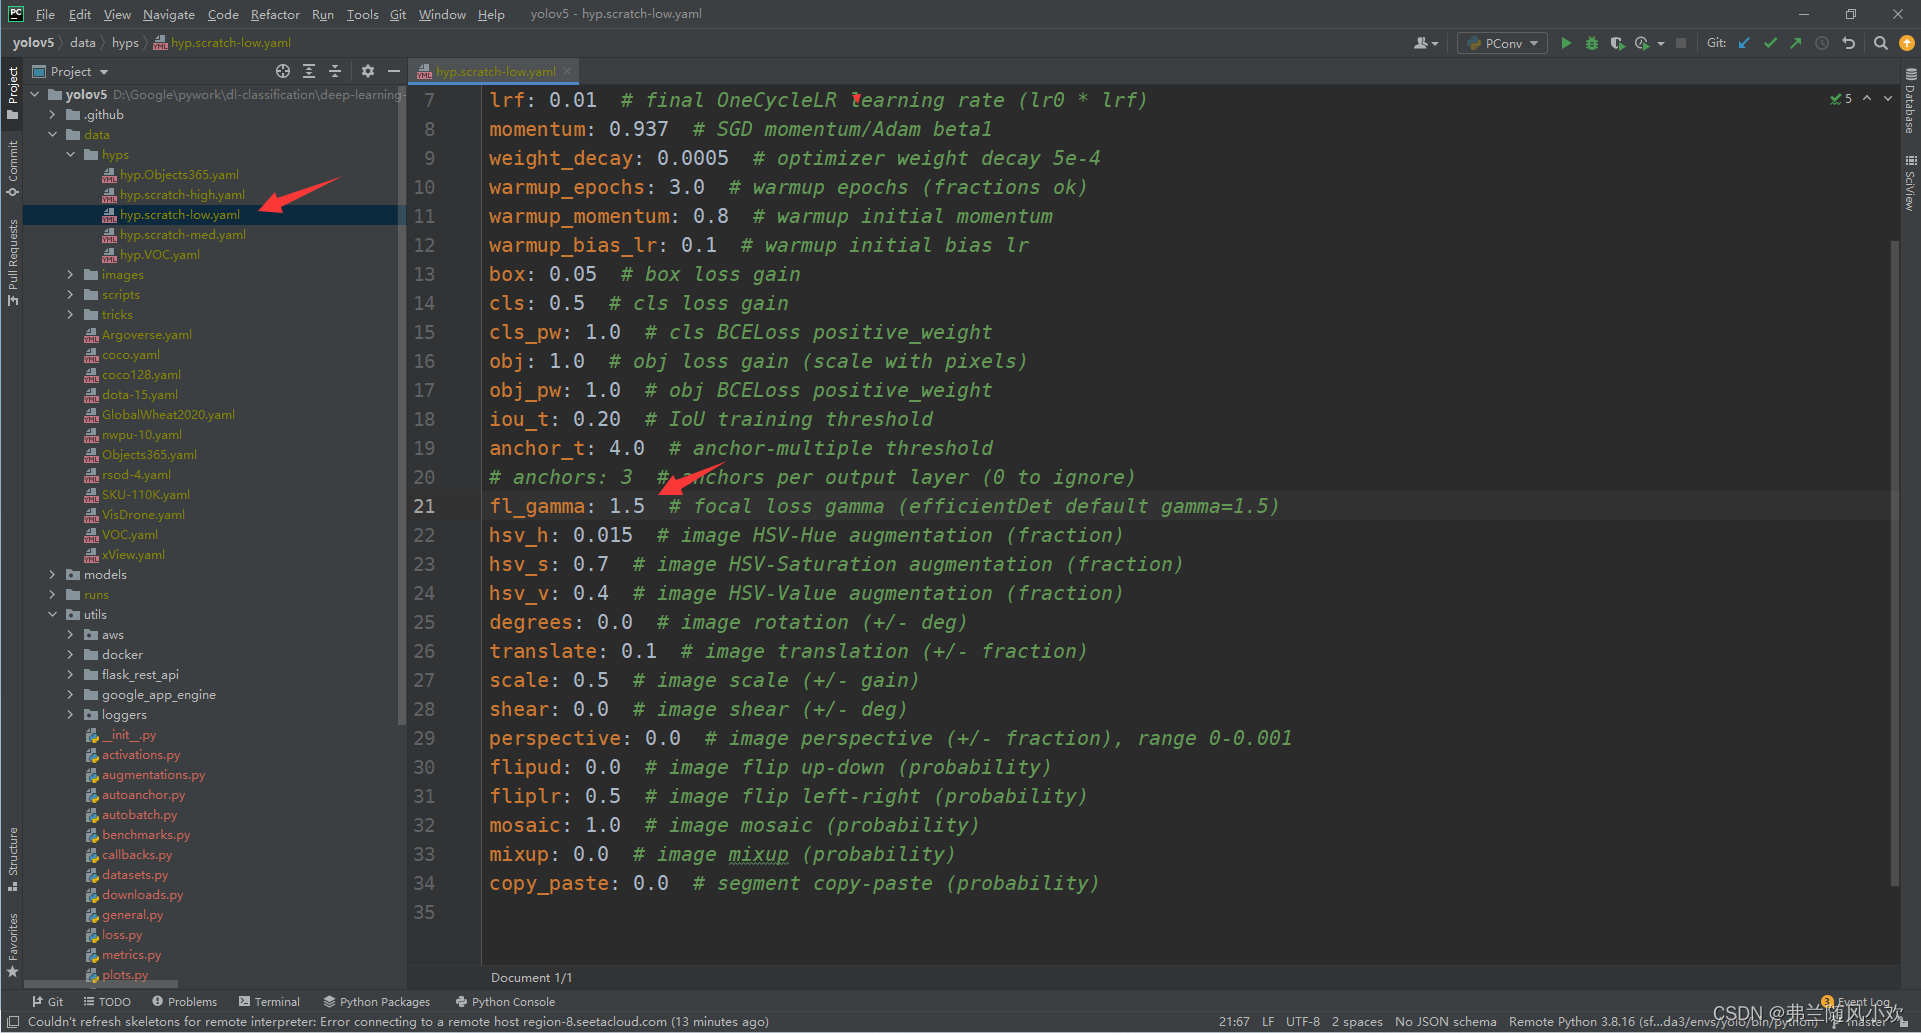Image resolution: width=1921 pixels, height=1033 pixels.
Task: Close the hyp.scratch-low.yaml tab
Action: 567,71
